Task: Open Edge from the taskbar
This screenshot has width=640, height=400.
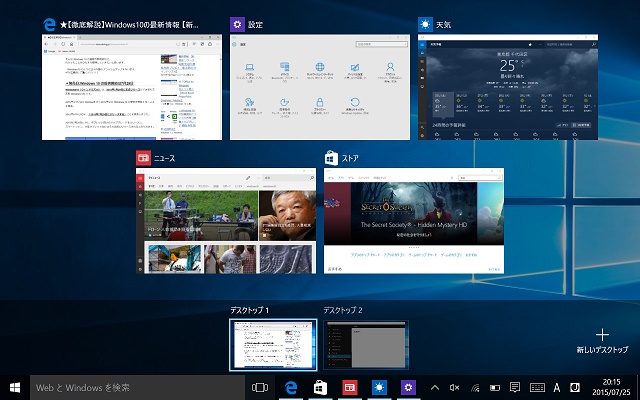Action: point(291,387)
